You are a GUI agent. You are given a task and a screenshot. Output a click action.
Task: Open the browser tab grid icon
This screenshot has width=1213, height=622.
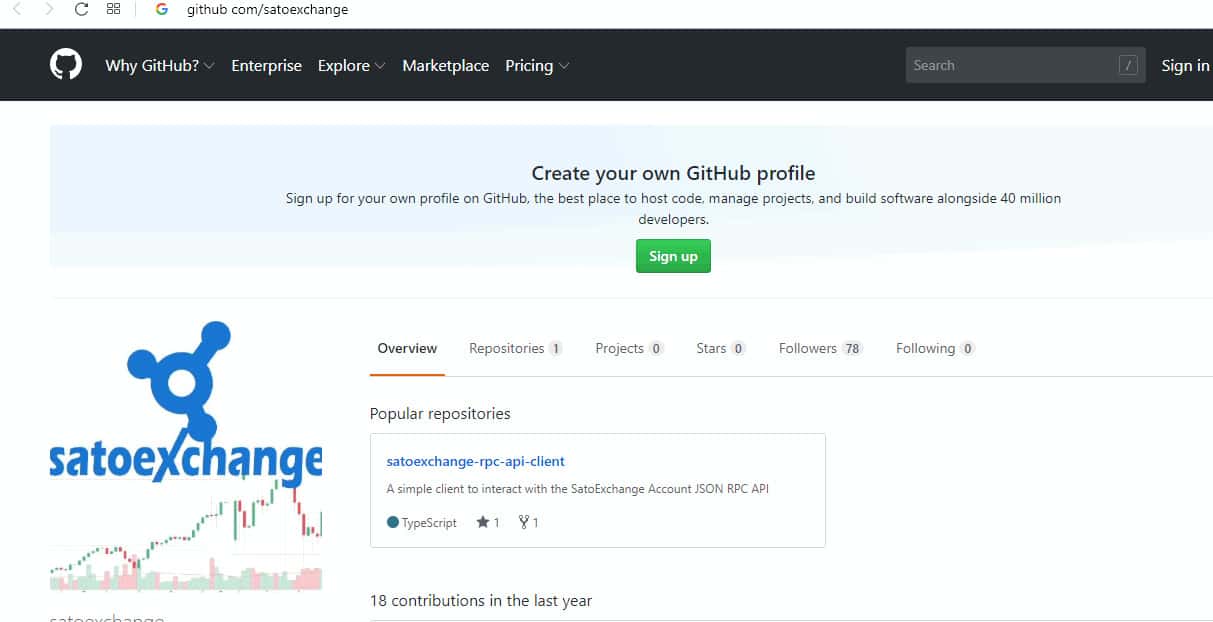tap(113, 10)
